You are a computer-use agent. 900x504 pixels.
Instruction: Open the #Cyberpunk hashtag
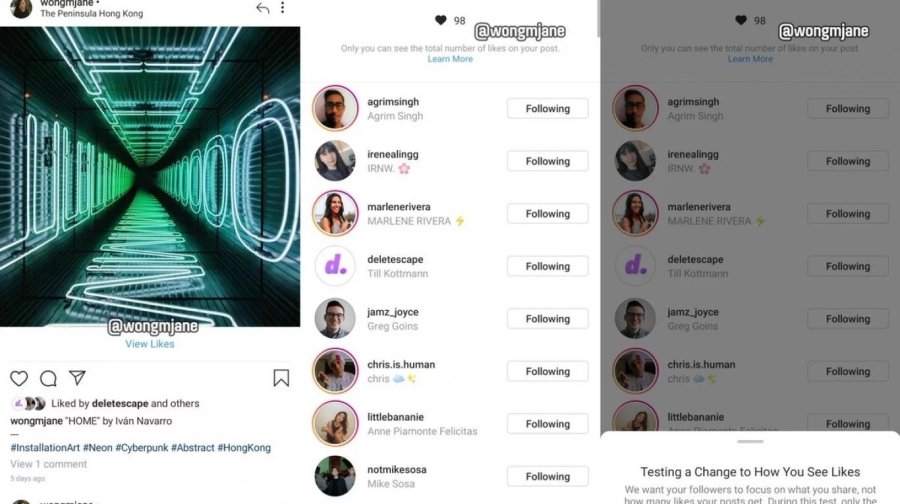[x=142, y=448]
